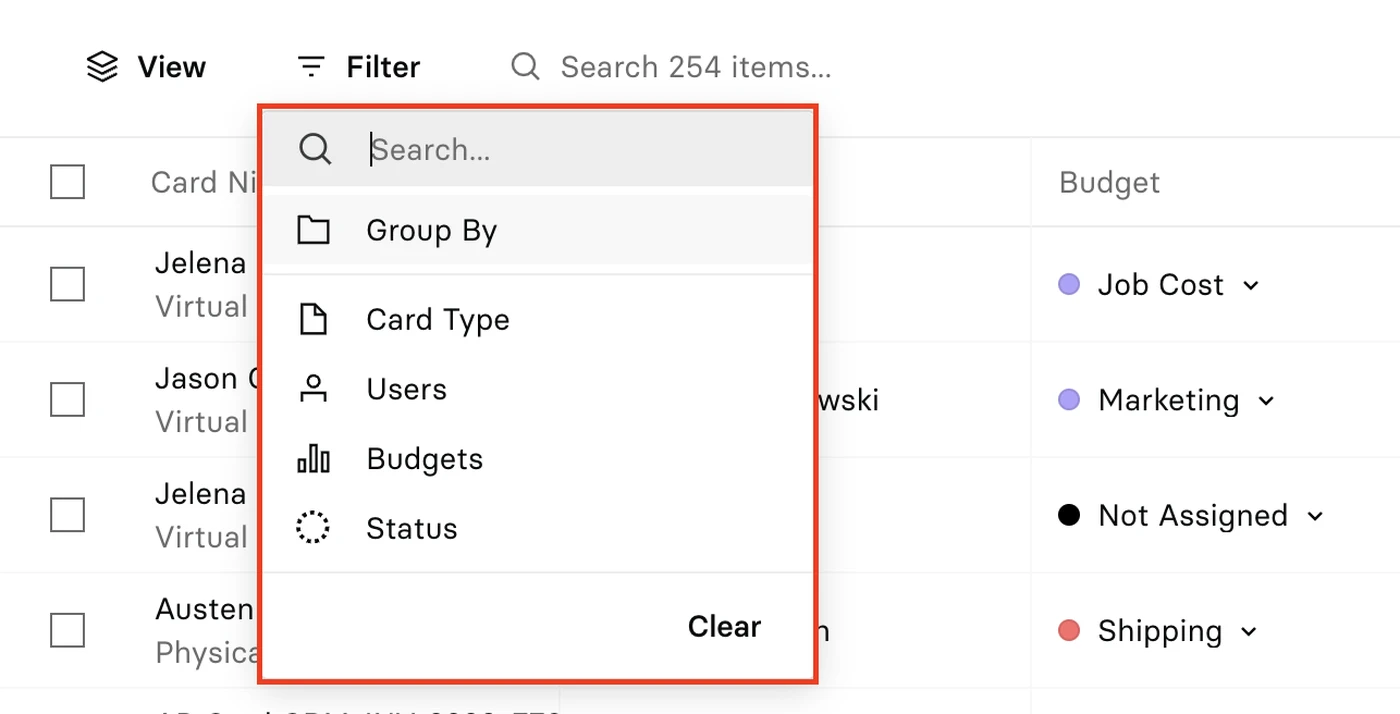This screenshot has width=1400, height=714.
Task: Click the Budgets bar chart icon
Action: pyautogui.click(x=314, y=459)
